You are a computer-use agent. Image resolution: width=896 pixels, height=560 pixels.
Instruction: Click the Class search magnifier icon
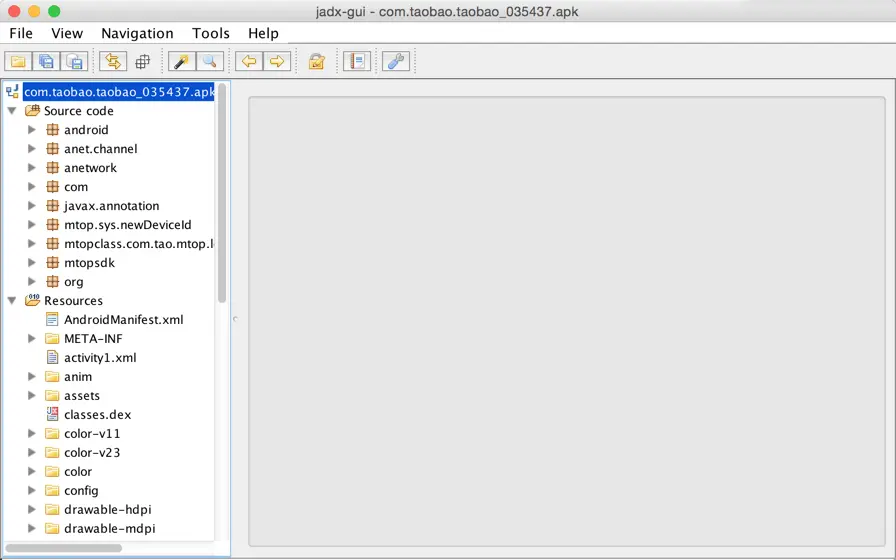pos(210,61)
